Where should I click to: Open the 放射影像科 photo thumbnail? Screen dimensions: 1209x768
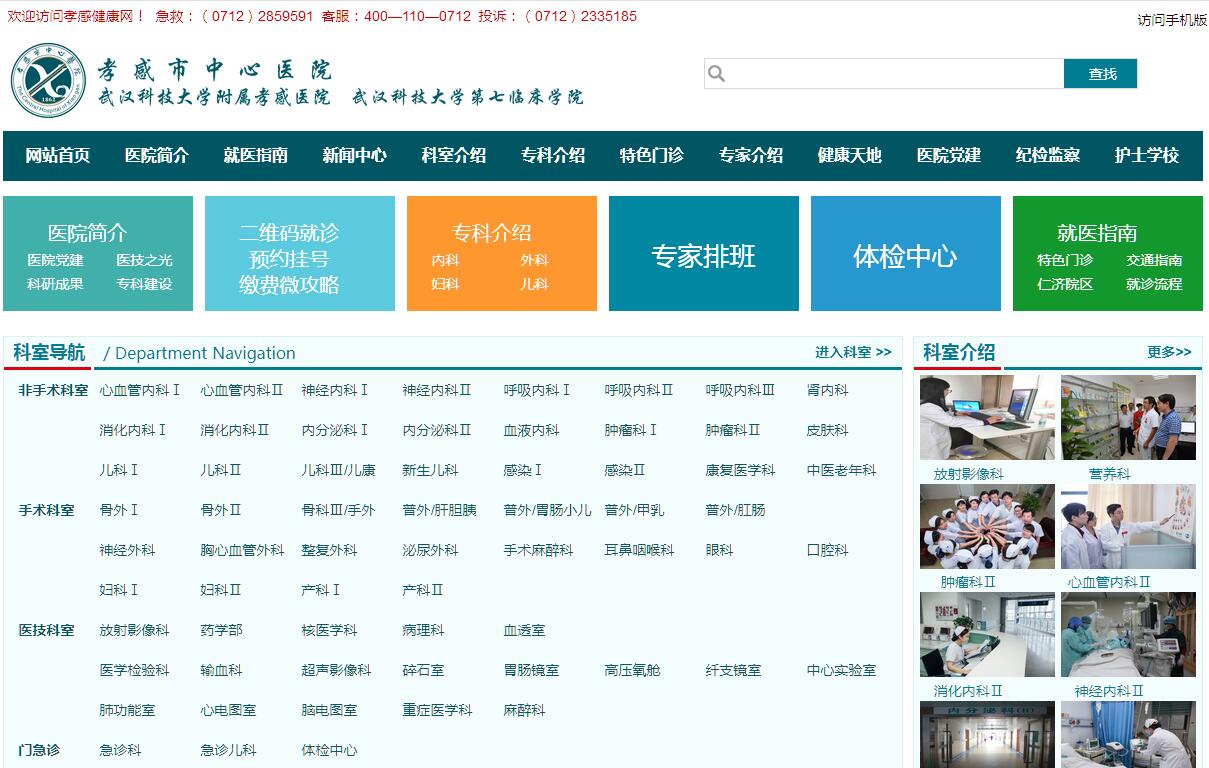[987, 418]
